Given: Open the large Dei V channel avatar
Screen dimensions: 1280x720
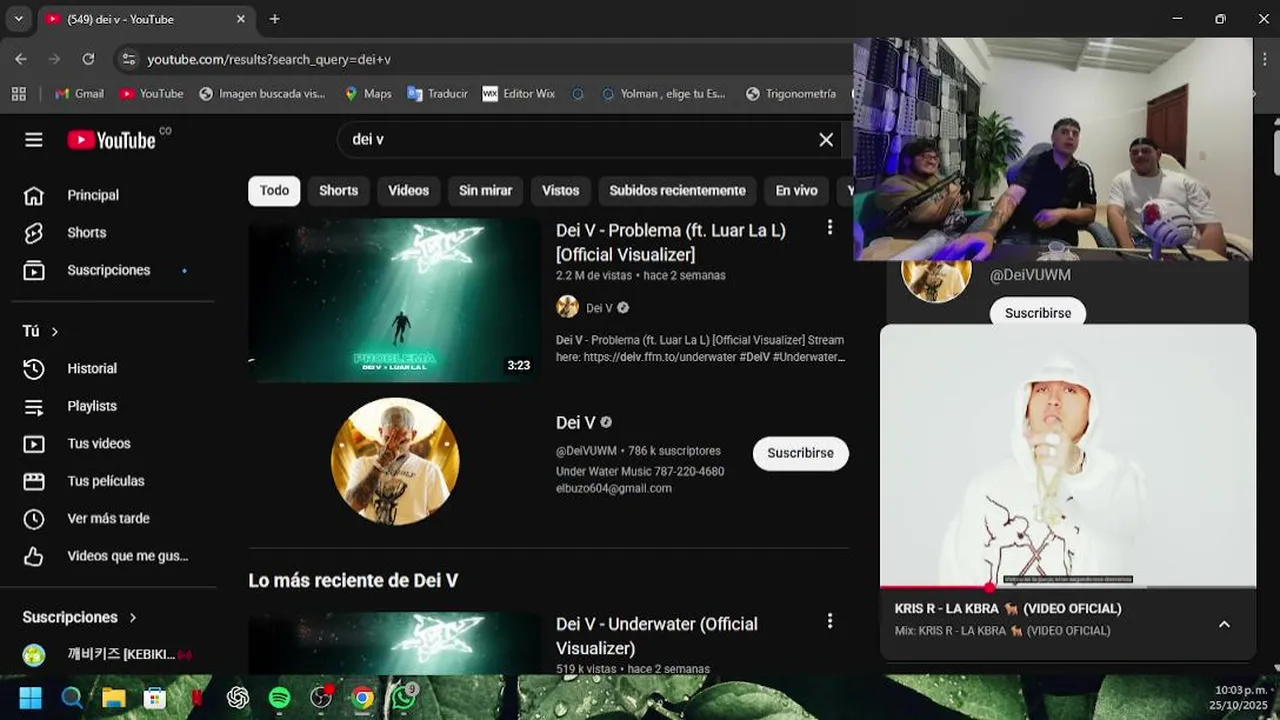Looking at the screenshot, I should pos(395,461).
